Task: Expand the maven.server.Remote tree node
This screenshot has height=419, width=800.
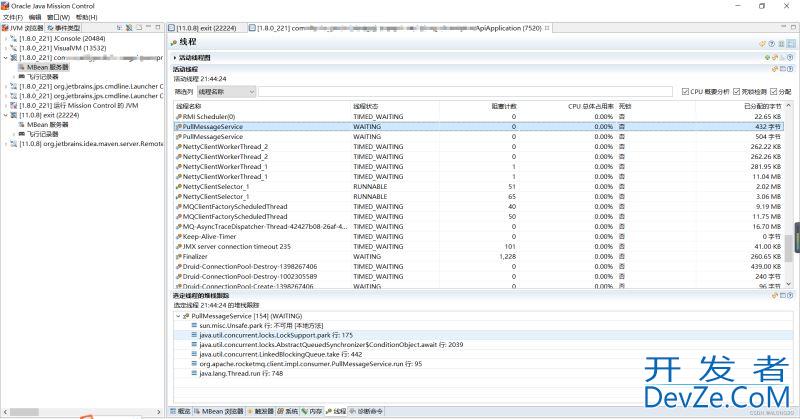Action: (6, 144)
